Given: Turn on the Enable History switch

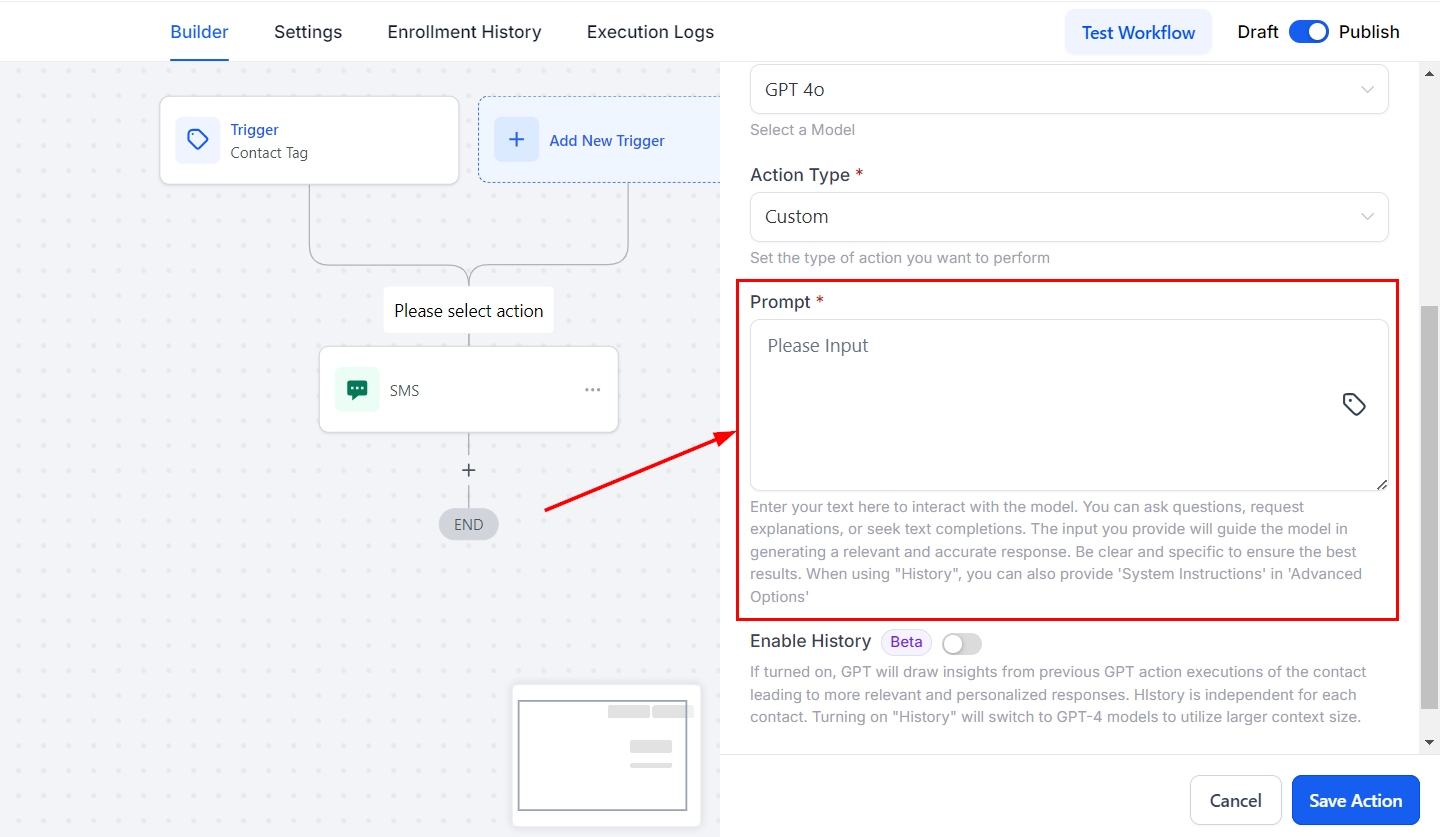Looking at the screenshot, I should 962,643.
